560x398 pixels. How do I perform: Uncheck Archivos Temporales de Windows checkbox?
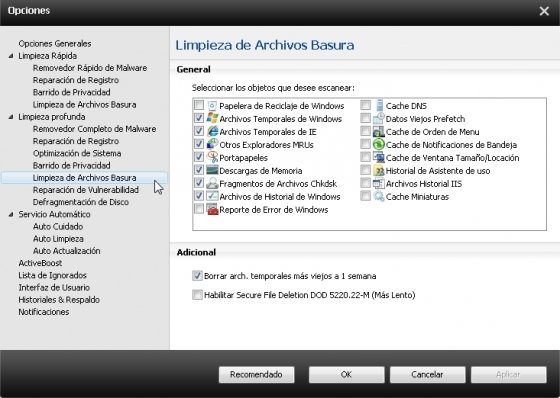[x=199, y=118]
